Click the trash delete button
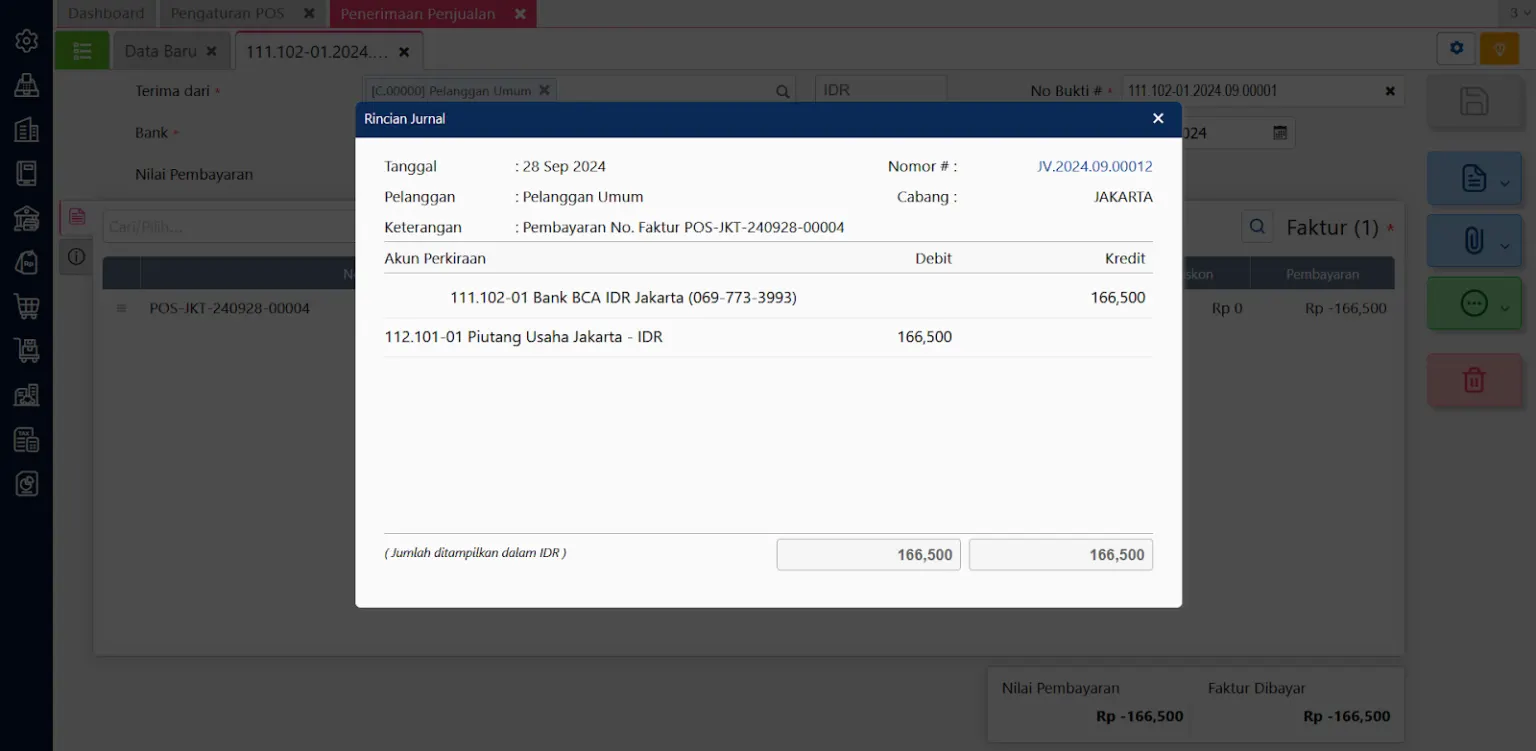The height and width of the screenshot is (751, 1536). (x=1474, y=380)
